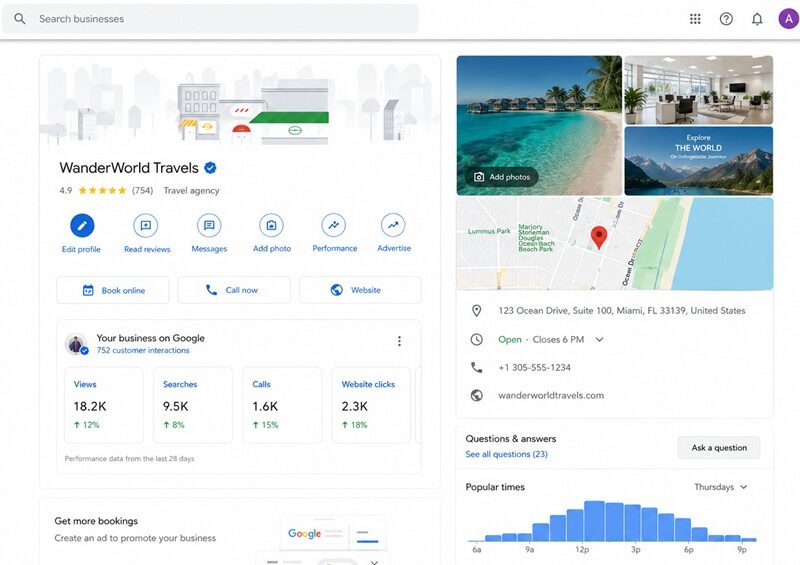Open the Google apps grid
This screenshot has height=565, width=800.
point(695,19)
